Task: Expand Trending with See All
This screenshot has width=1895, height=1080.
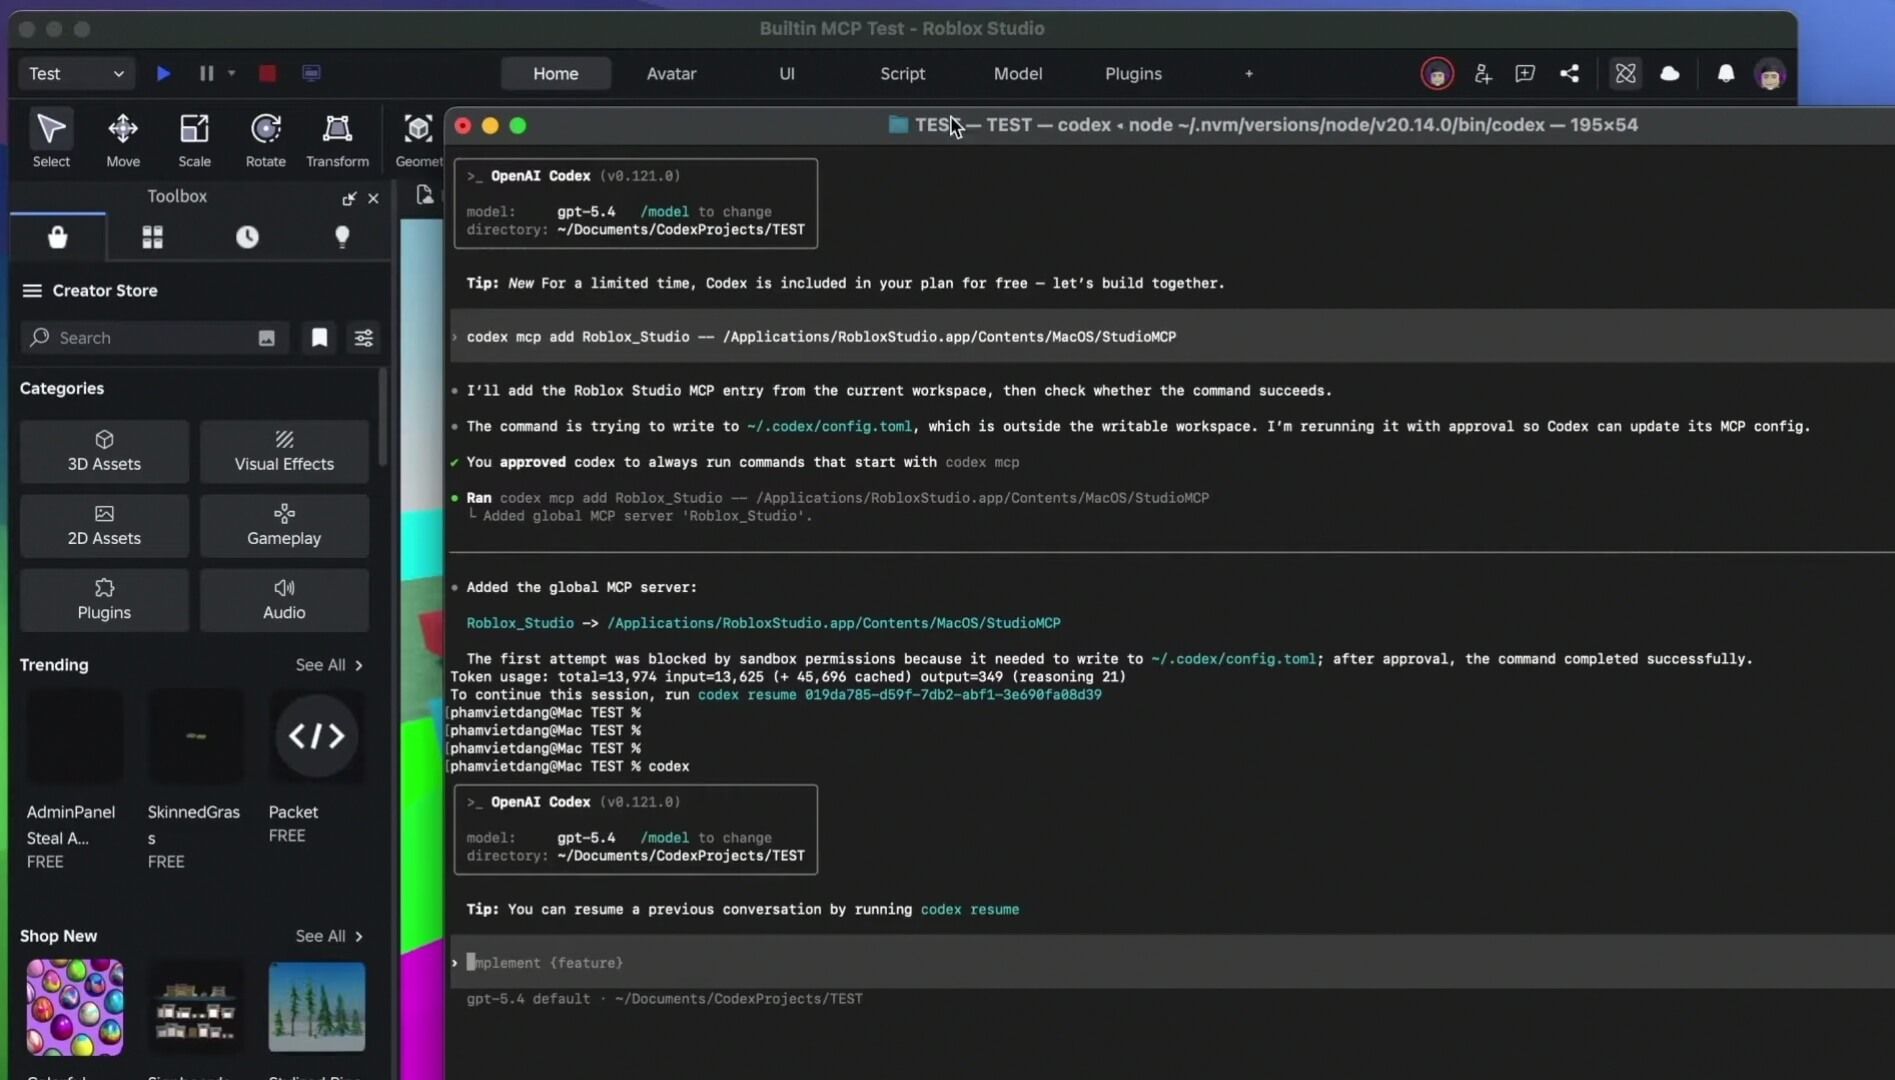Action: (x=329, y=665)
